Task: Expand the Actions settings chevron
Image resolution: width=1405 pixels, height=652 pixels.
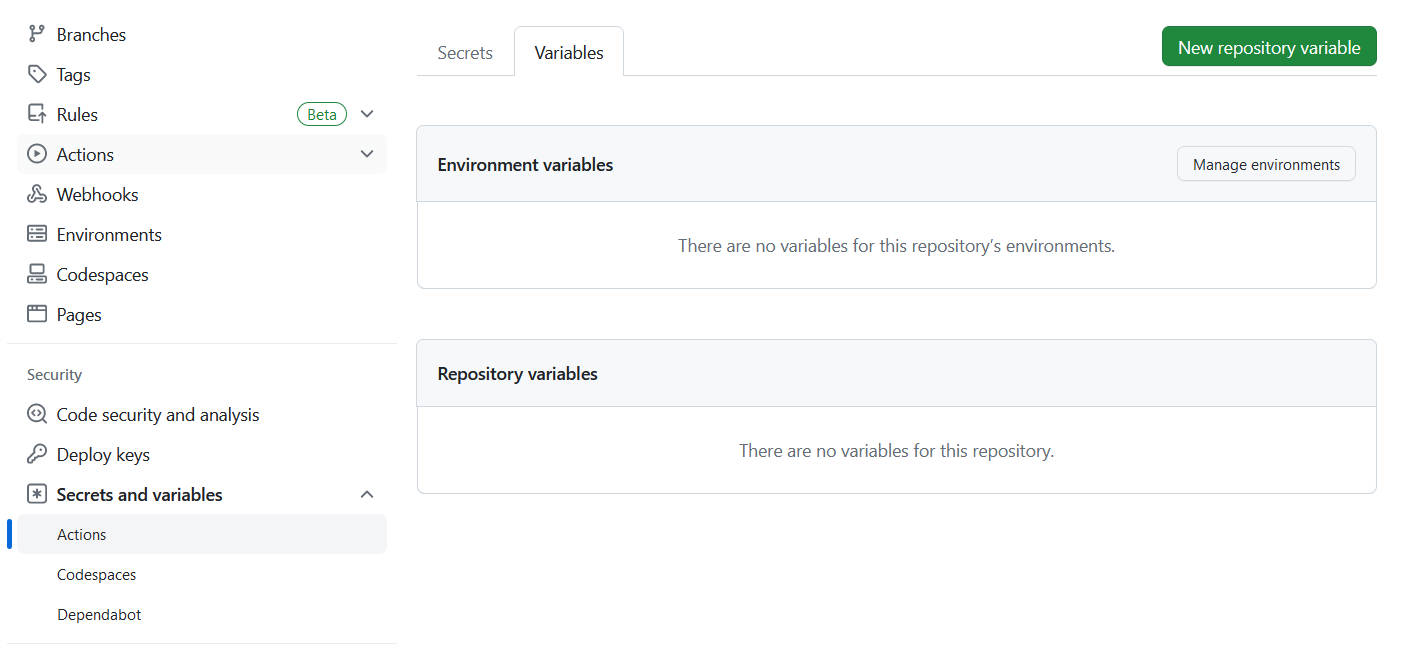Action: pos(367,154)
